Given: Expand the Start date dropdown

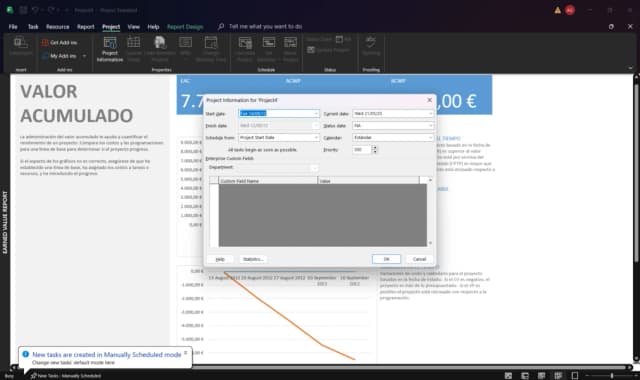Looking at the screenshot, I should 316,113.
